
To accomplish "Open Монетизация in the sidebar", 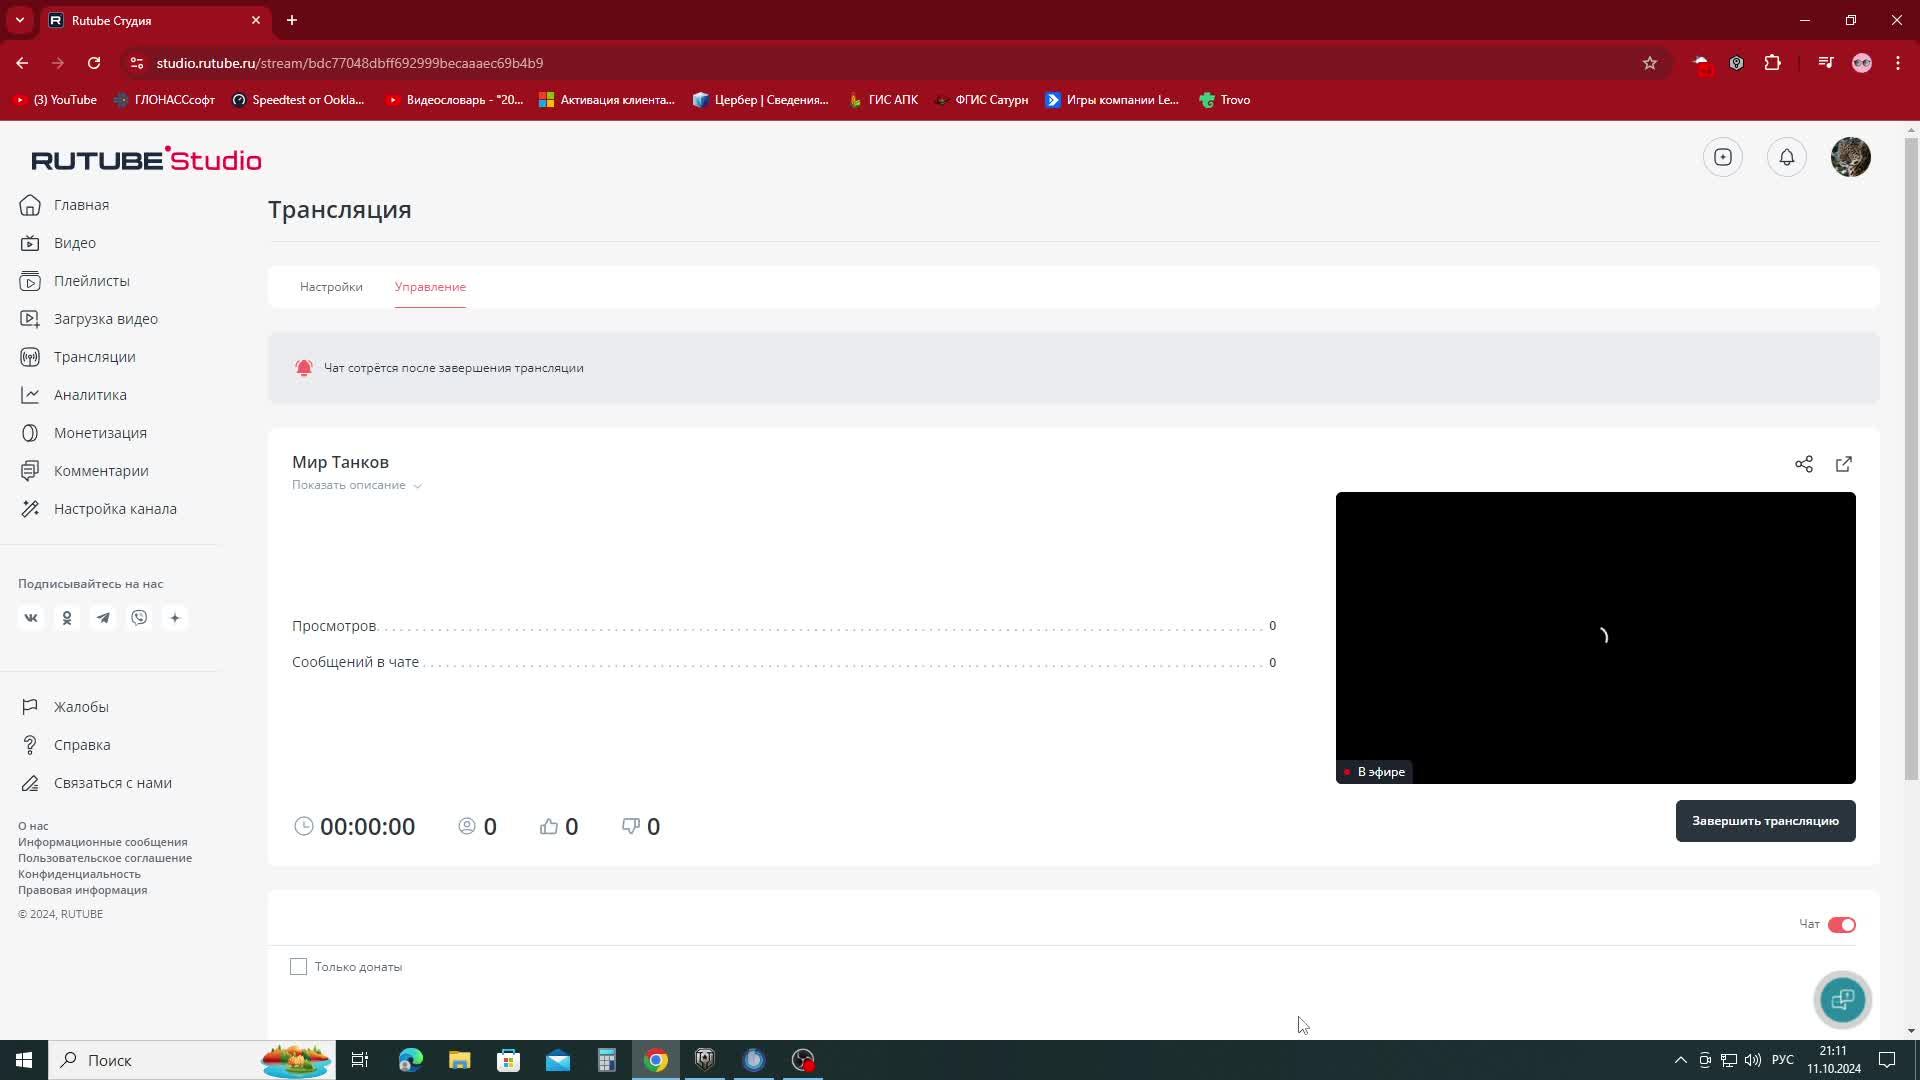I will [x=100, y=433].
